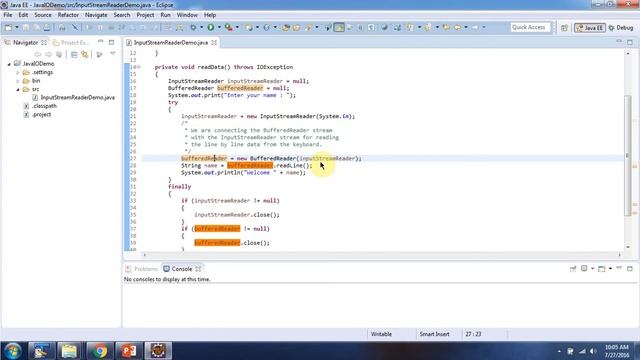Expand the .settings folder
The width and height of the screenshot is (640, 360).
point(18,73)
